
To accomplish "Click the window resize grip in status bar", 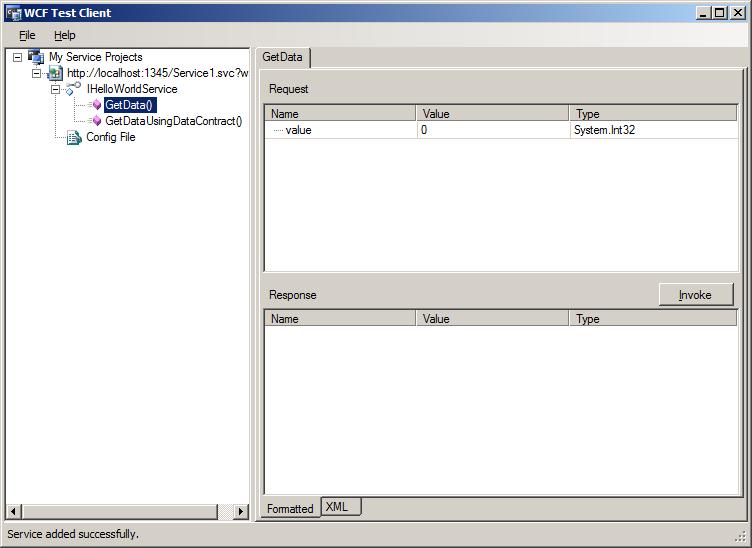I will (x=741, y=537).
